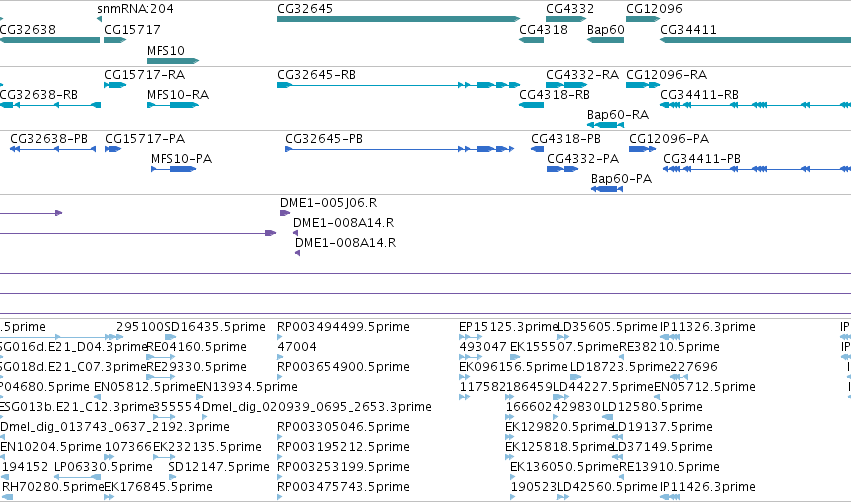851x502 pixels.
Task: Select the LD18723.5prime EST
Action: point(575,377)
